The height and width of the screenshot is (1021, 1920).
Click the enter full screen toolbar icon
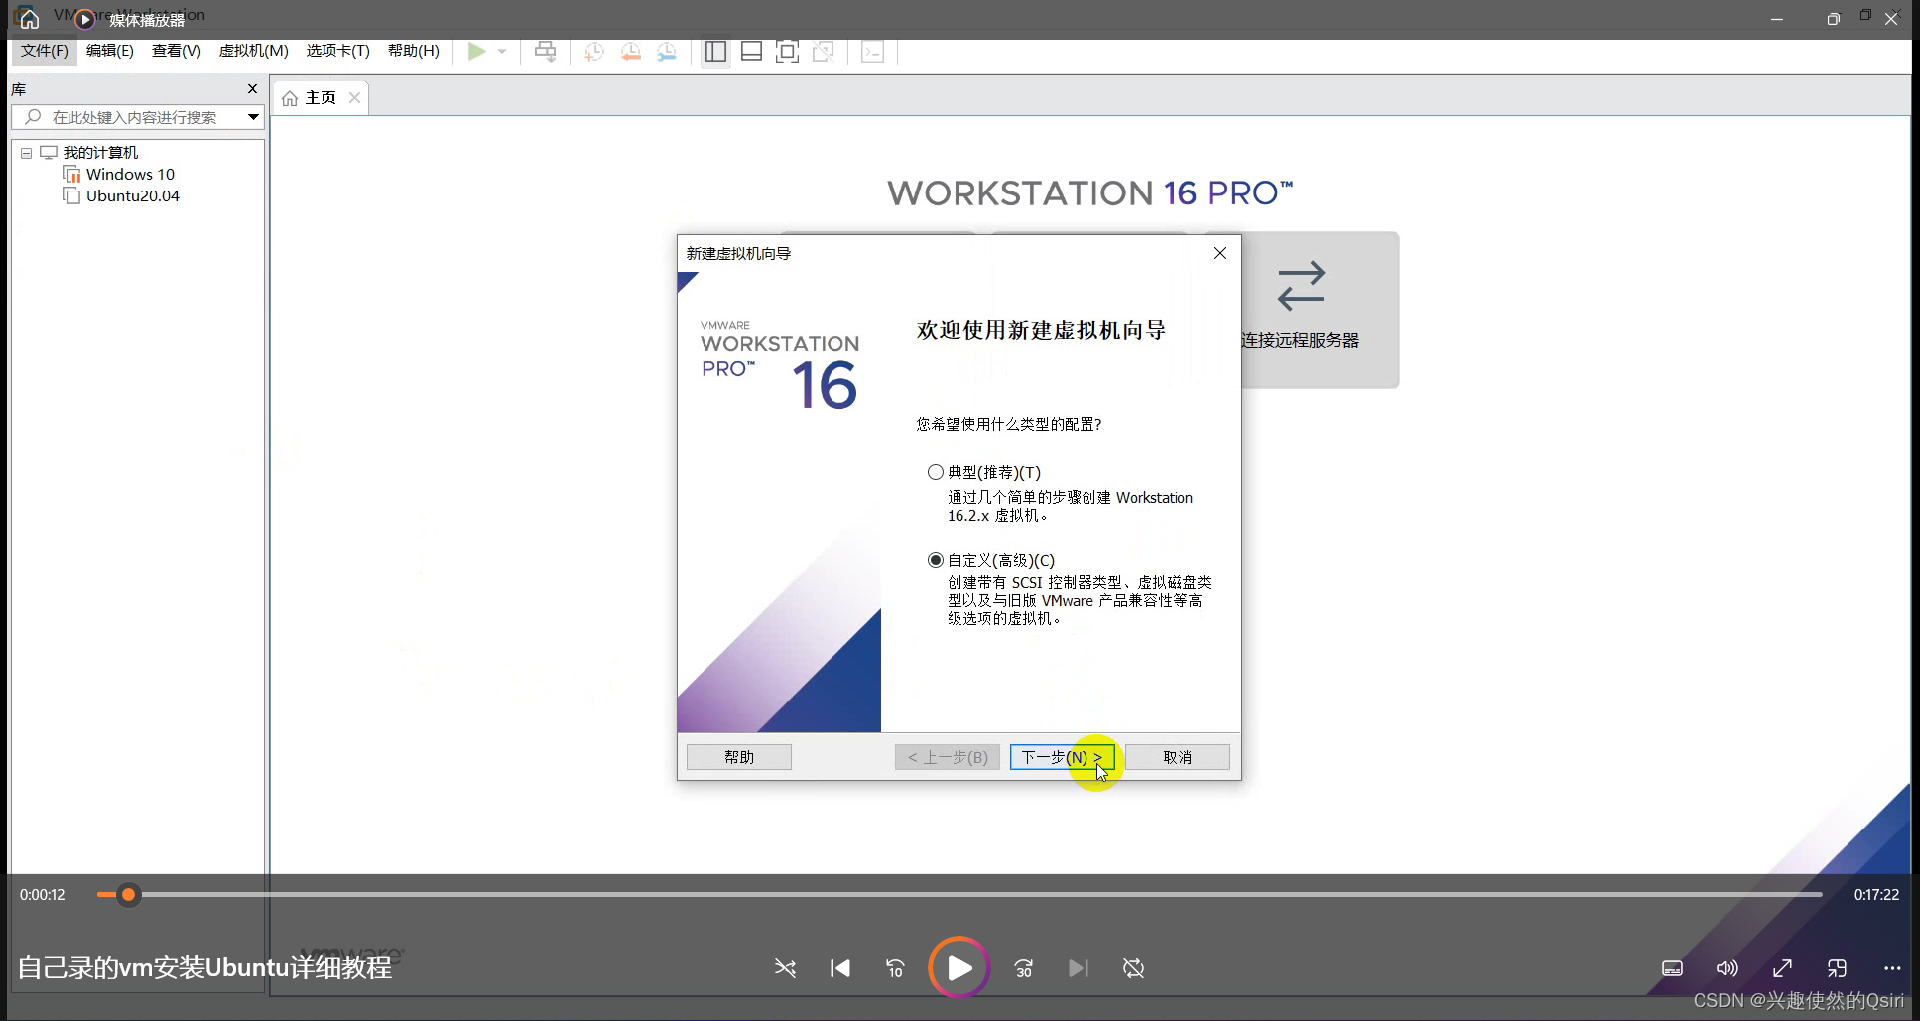tap(787, 51)
